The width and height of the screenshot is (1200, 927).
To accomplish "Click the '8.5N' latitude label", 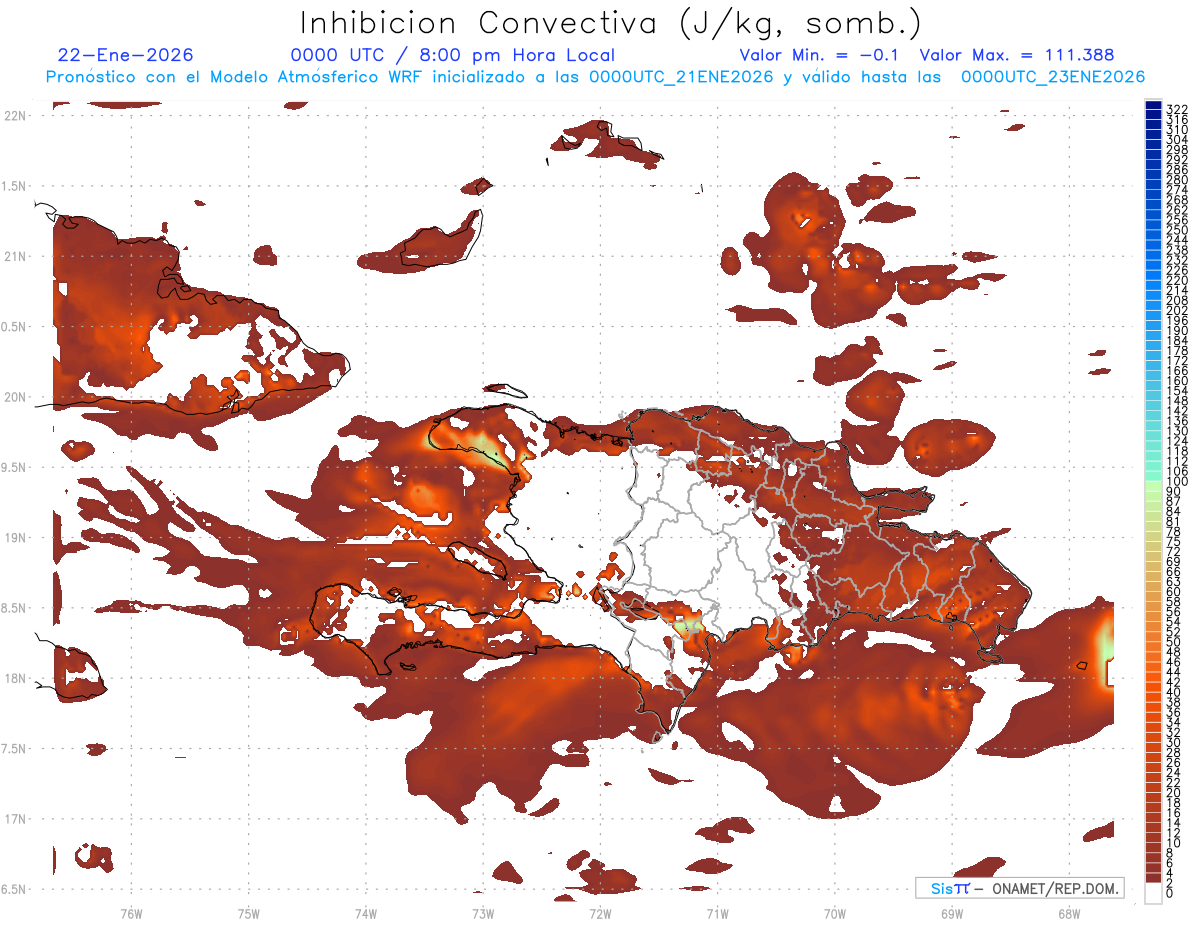I will [15, 608].
